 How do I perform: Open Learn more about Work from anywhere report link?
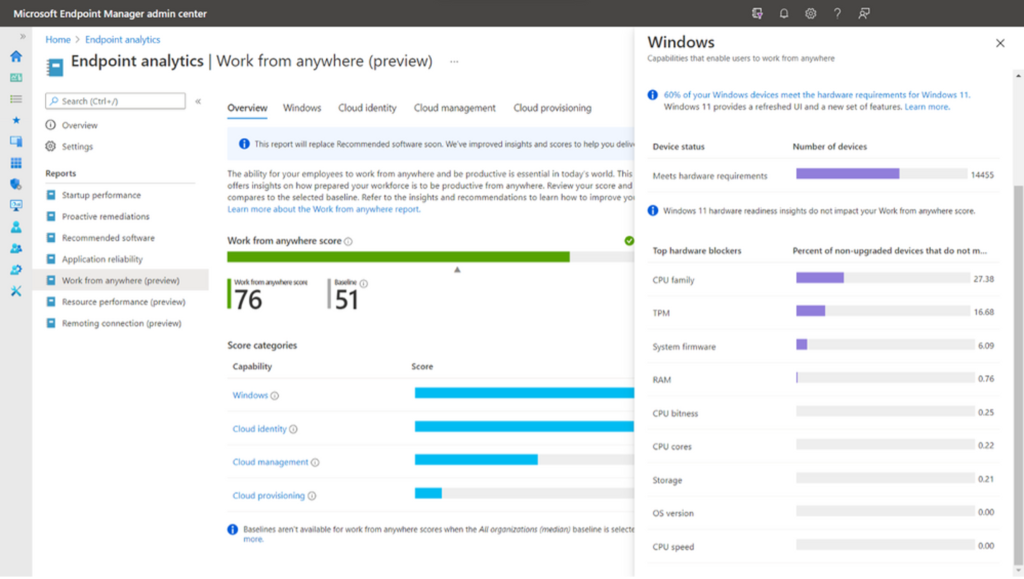324,210
